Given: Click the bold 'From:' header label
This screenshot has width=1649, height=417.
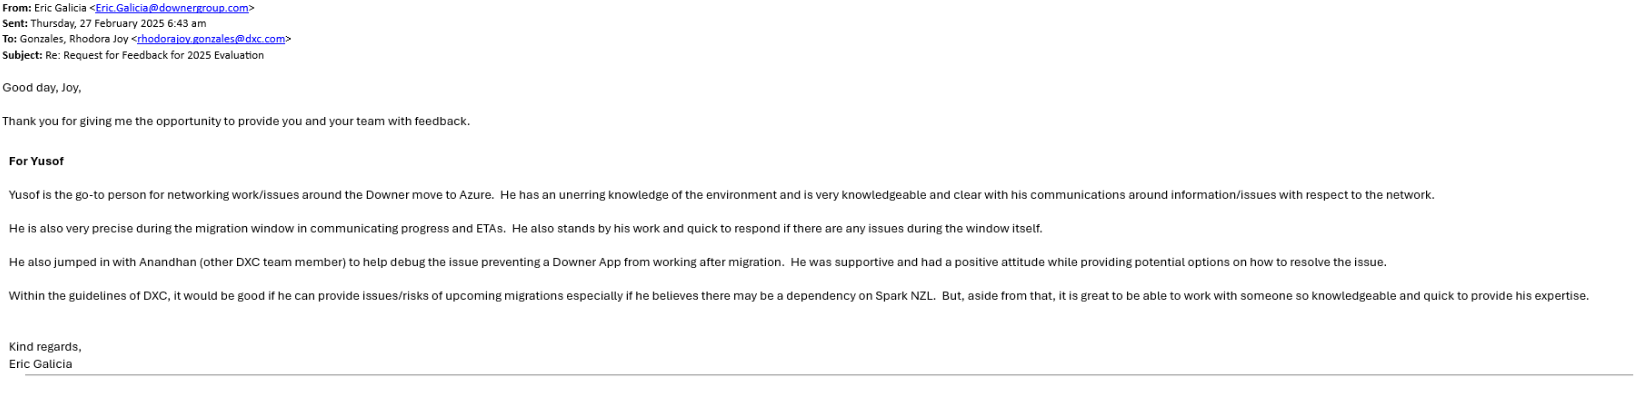Looking at the screenshot, I should click(x=16, y=8).
